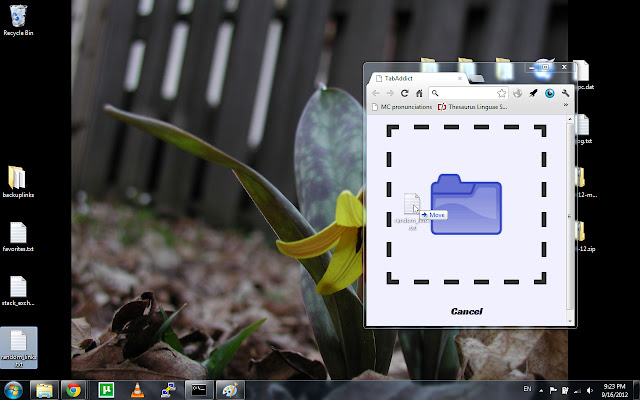Viewport: 640px width, 400px height.
Task: Click the page scrollbar's down arrow
Action: [570, 321]
